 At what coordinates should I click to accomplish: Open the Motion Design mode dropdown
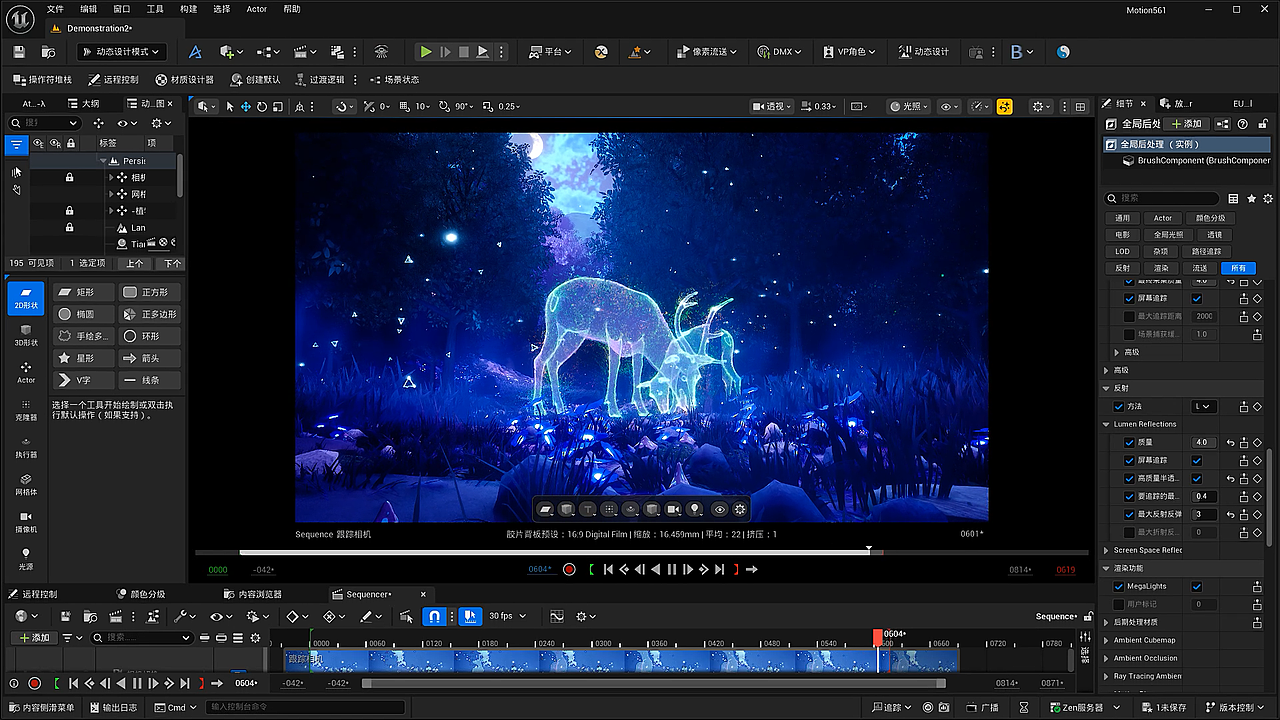[x=122, y=52]
